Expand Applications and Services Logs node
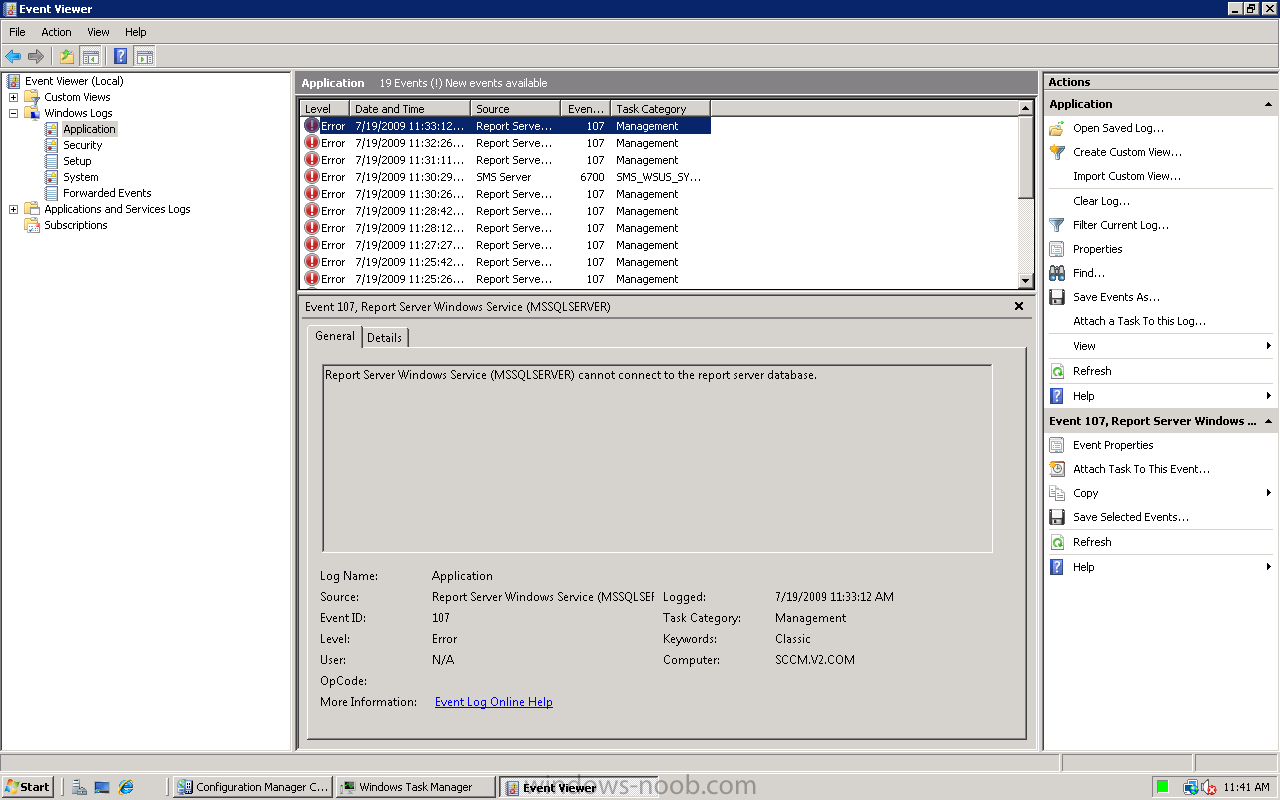Image resolution: width=1280 pixels, height=800 pixels. point(13,209)
